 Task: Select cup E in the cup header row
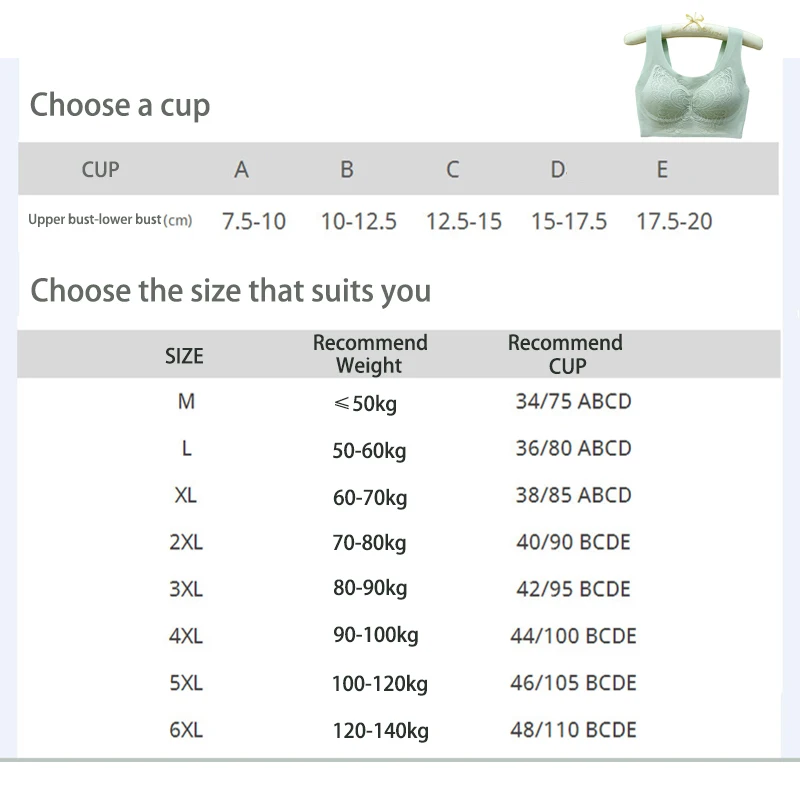(x=662, y=170)
